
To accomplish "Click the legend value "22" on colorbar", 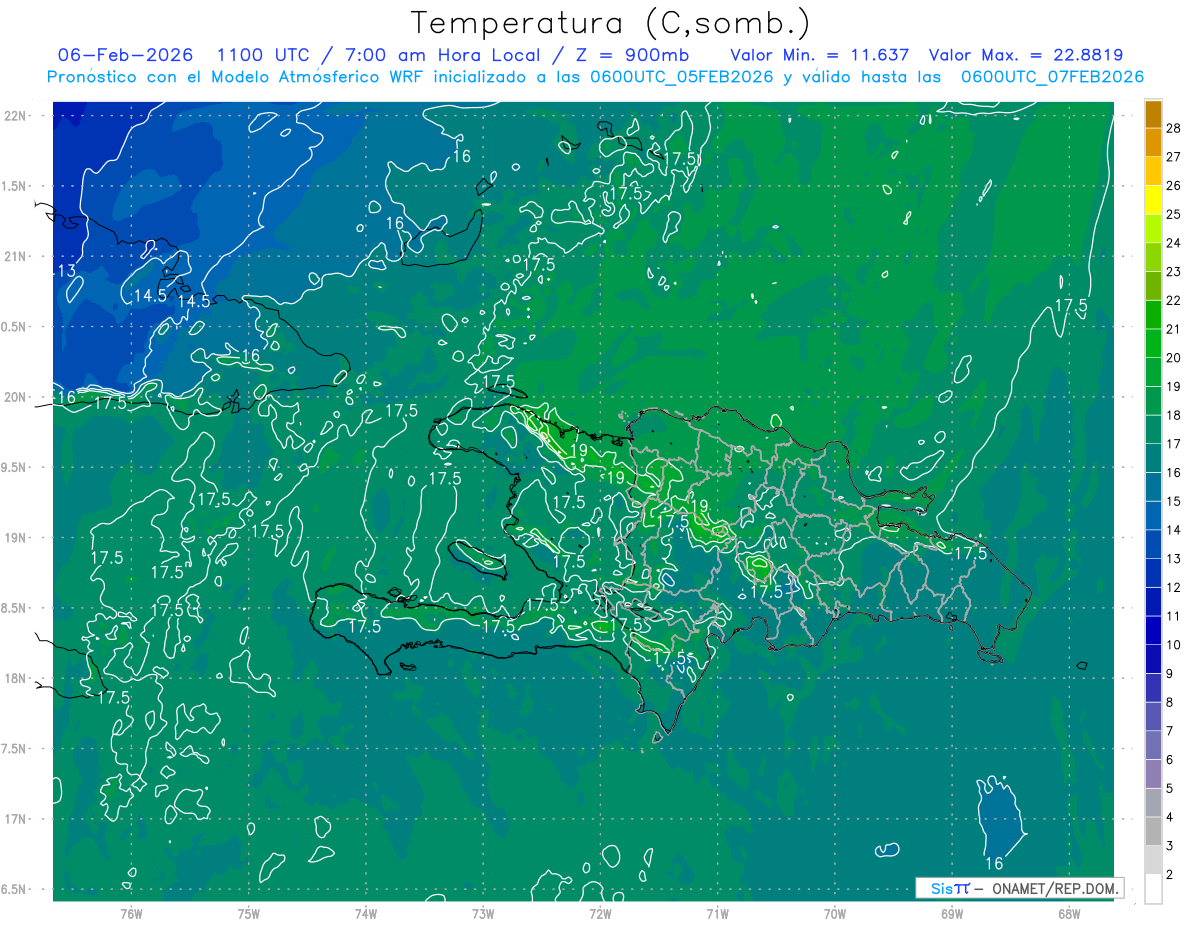I will click(1173, 300).
